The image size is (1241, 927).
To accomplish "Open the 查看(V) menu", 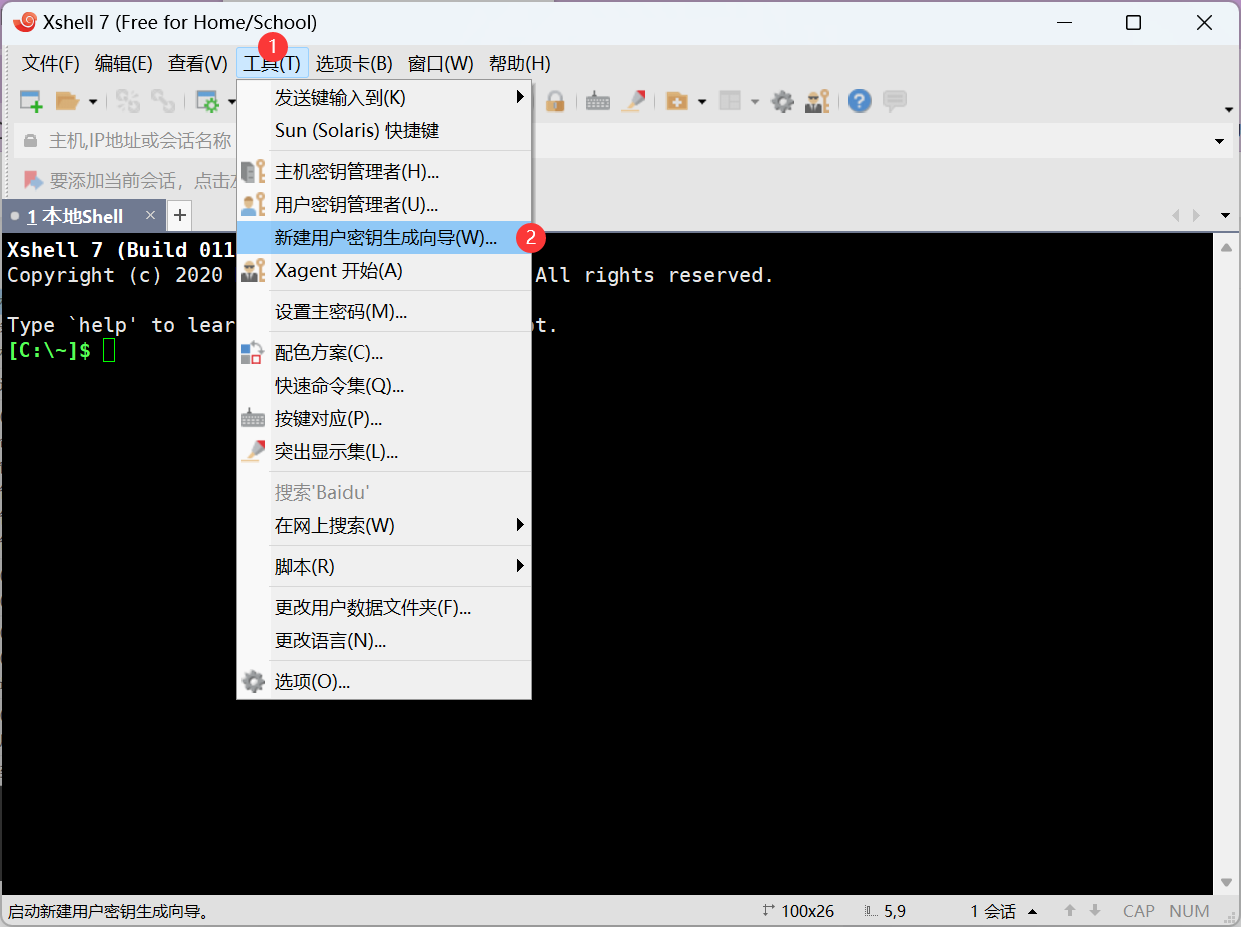I will tap(198, 64).
